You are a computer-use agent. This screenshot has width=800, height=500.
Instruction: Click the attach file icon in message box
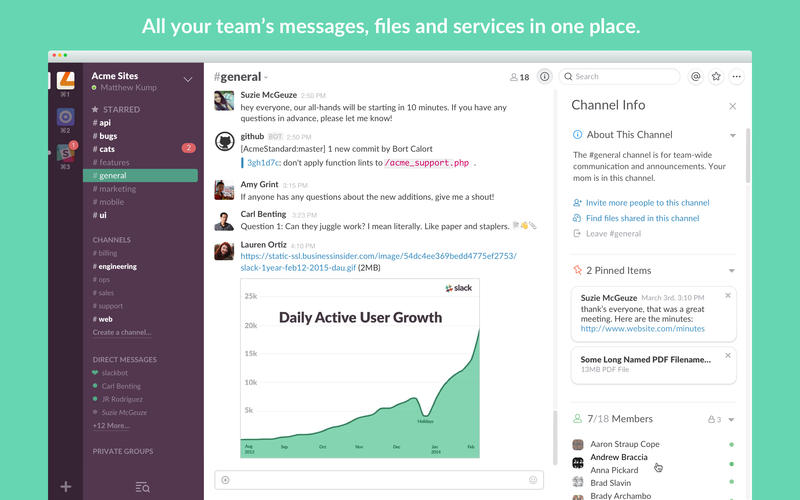pos(225,480)
